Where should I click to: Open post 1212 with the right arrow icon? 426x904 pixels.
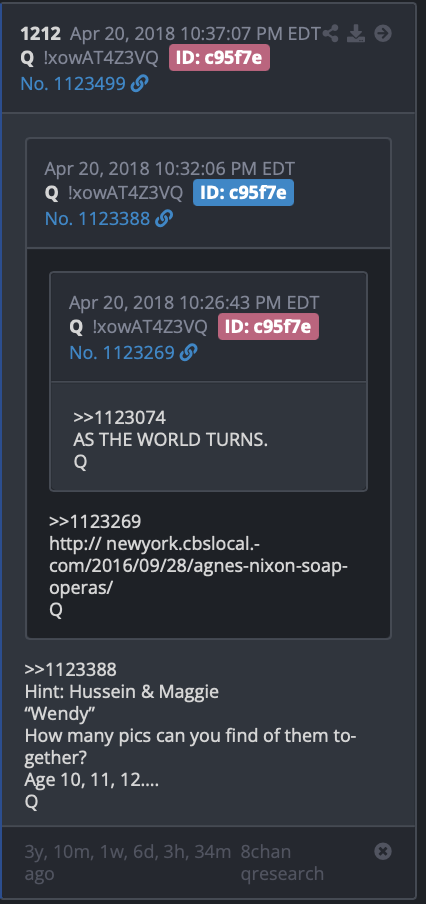(x=383, y=33)
